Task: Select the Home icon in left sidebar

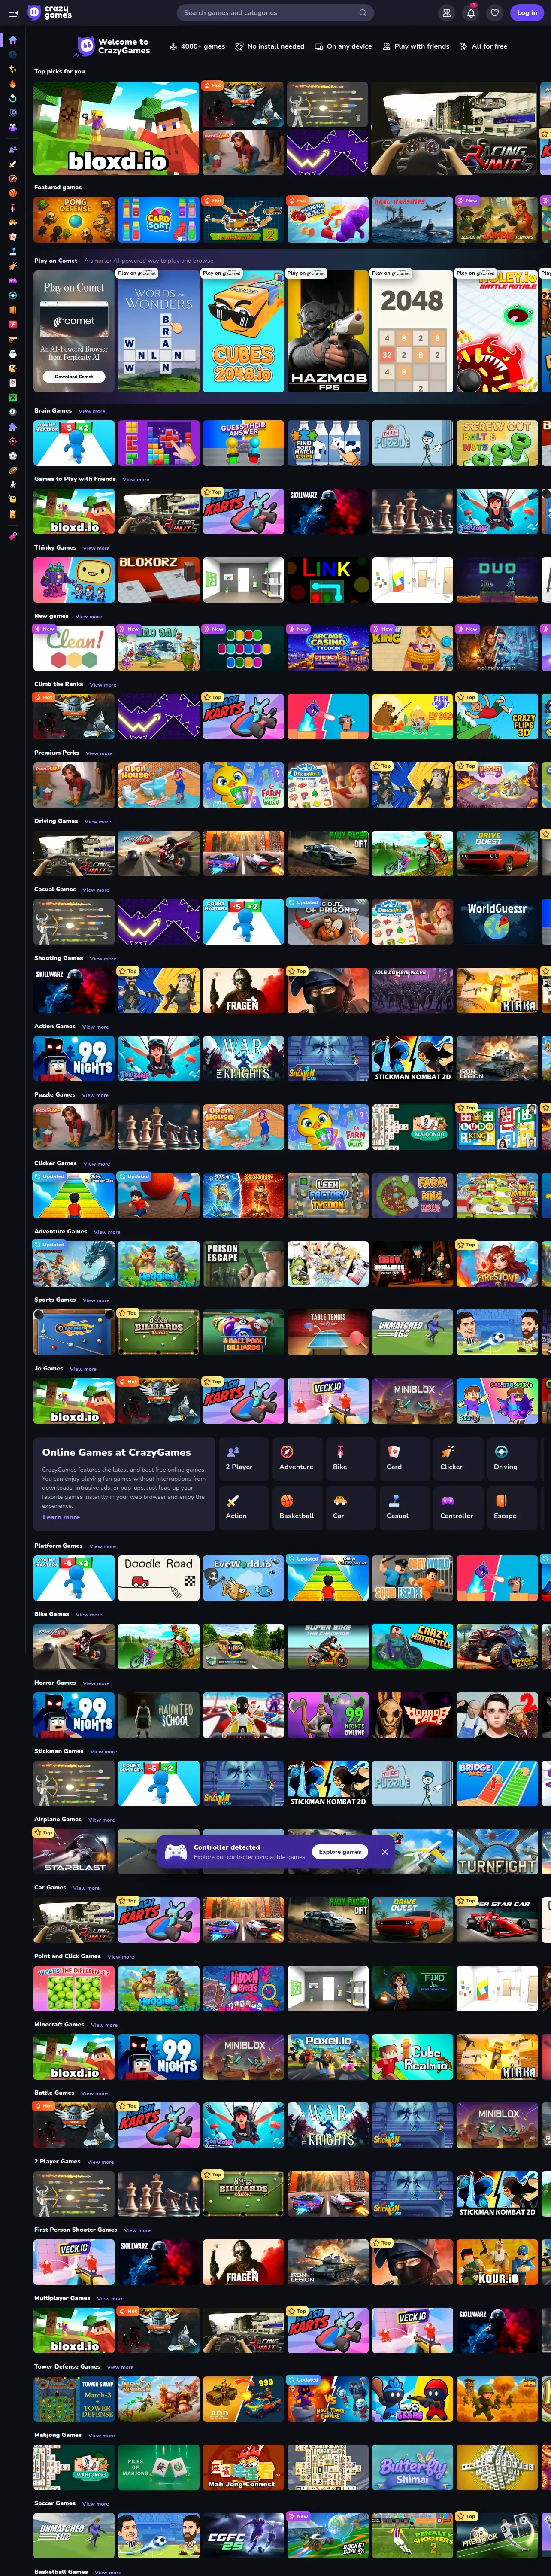Action: click(x=12, y=40)
